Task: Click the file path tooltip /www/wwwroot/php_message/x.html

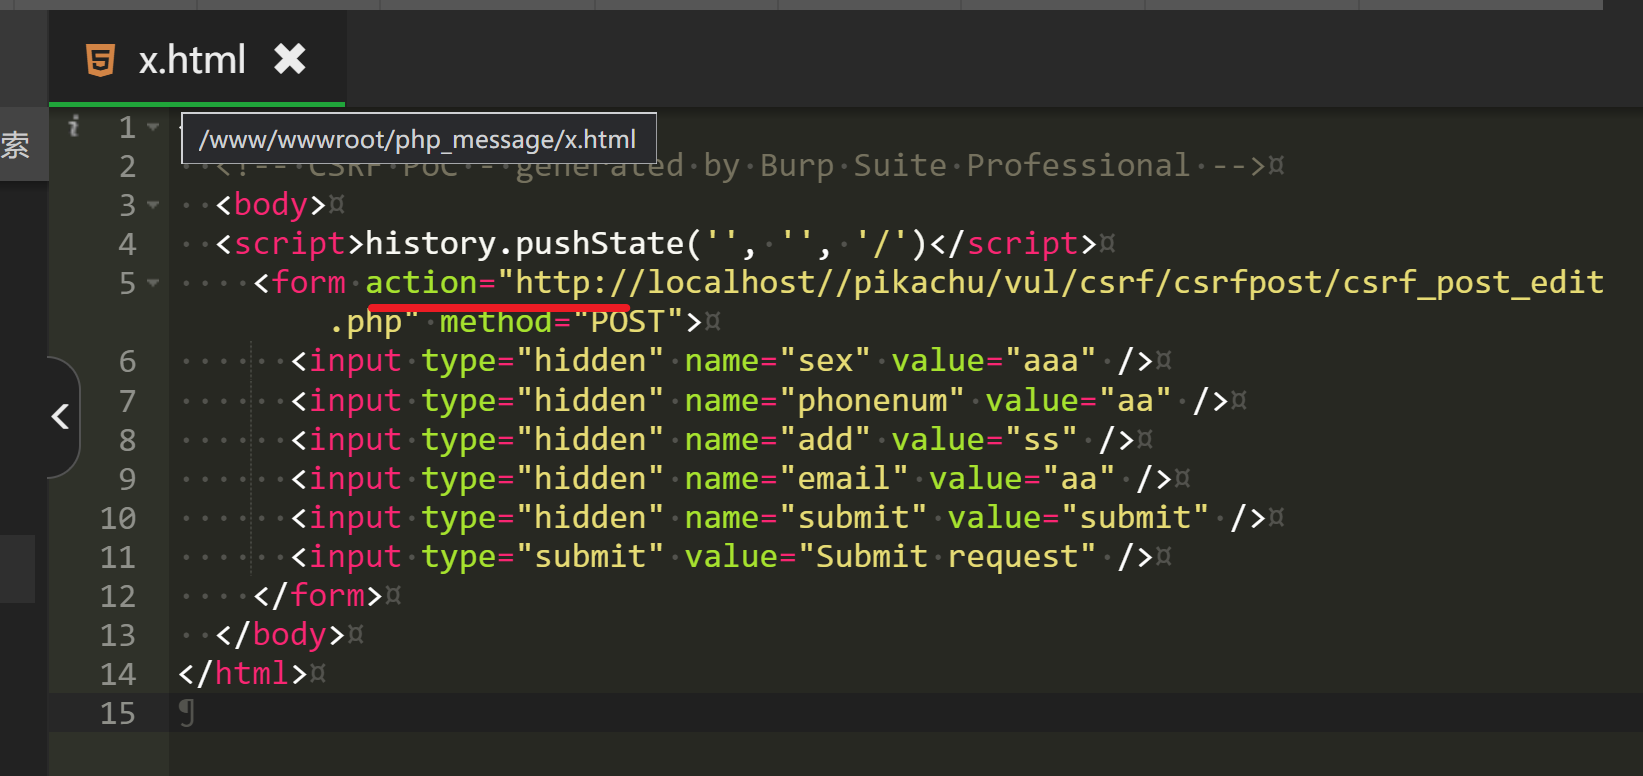Action: [418, 139]
